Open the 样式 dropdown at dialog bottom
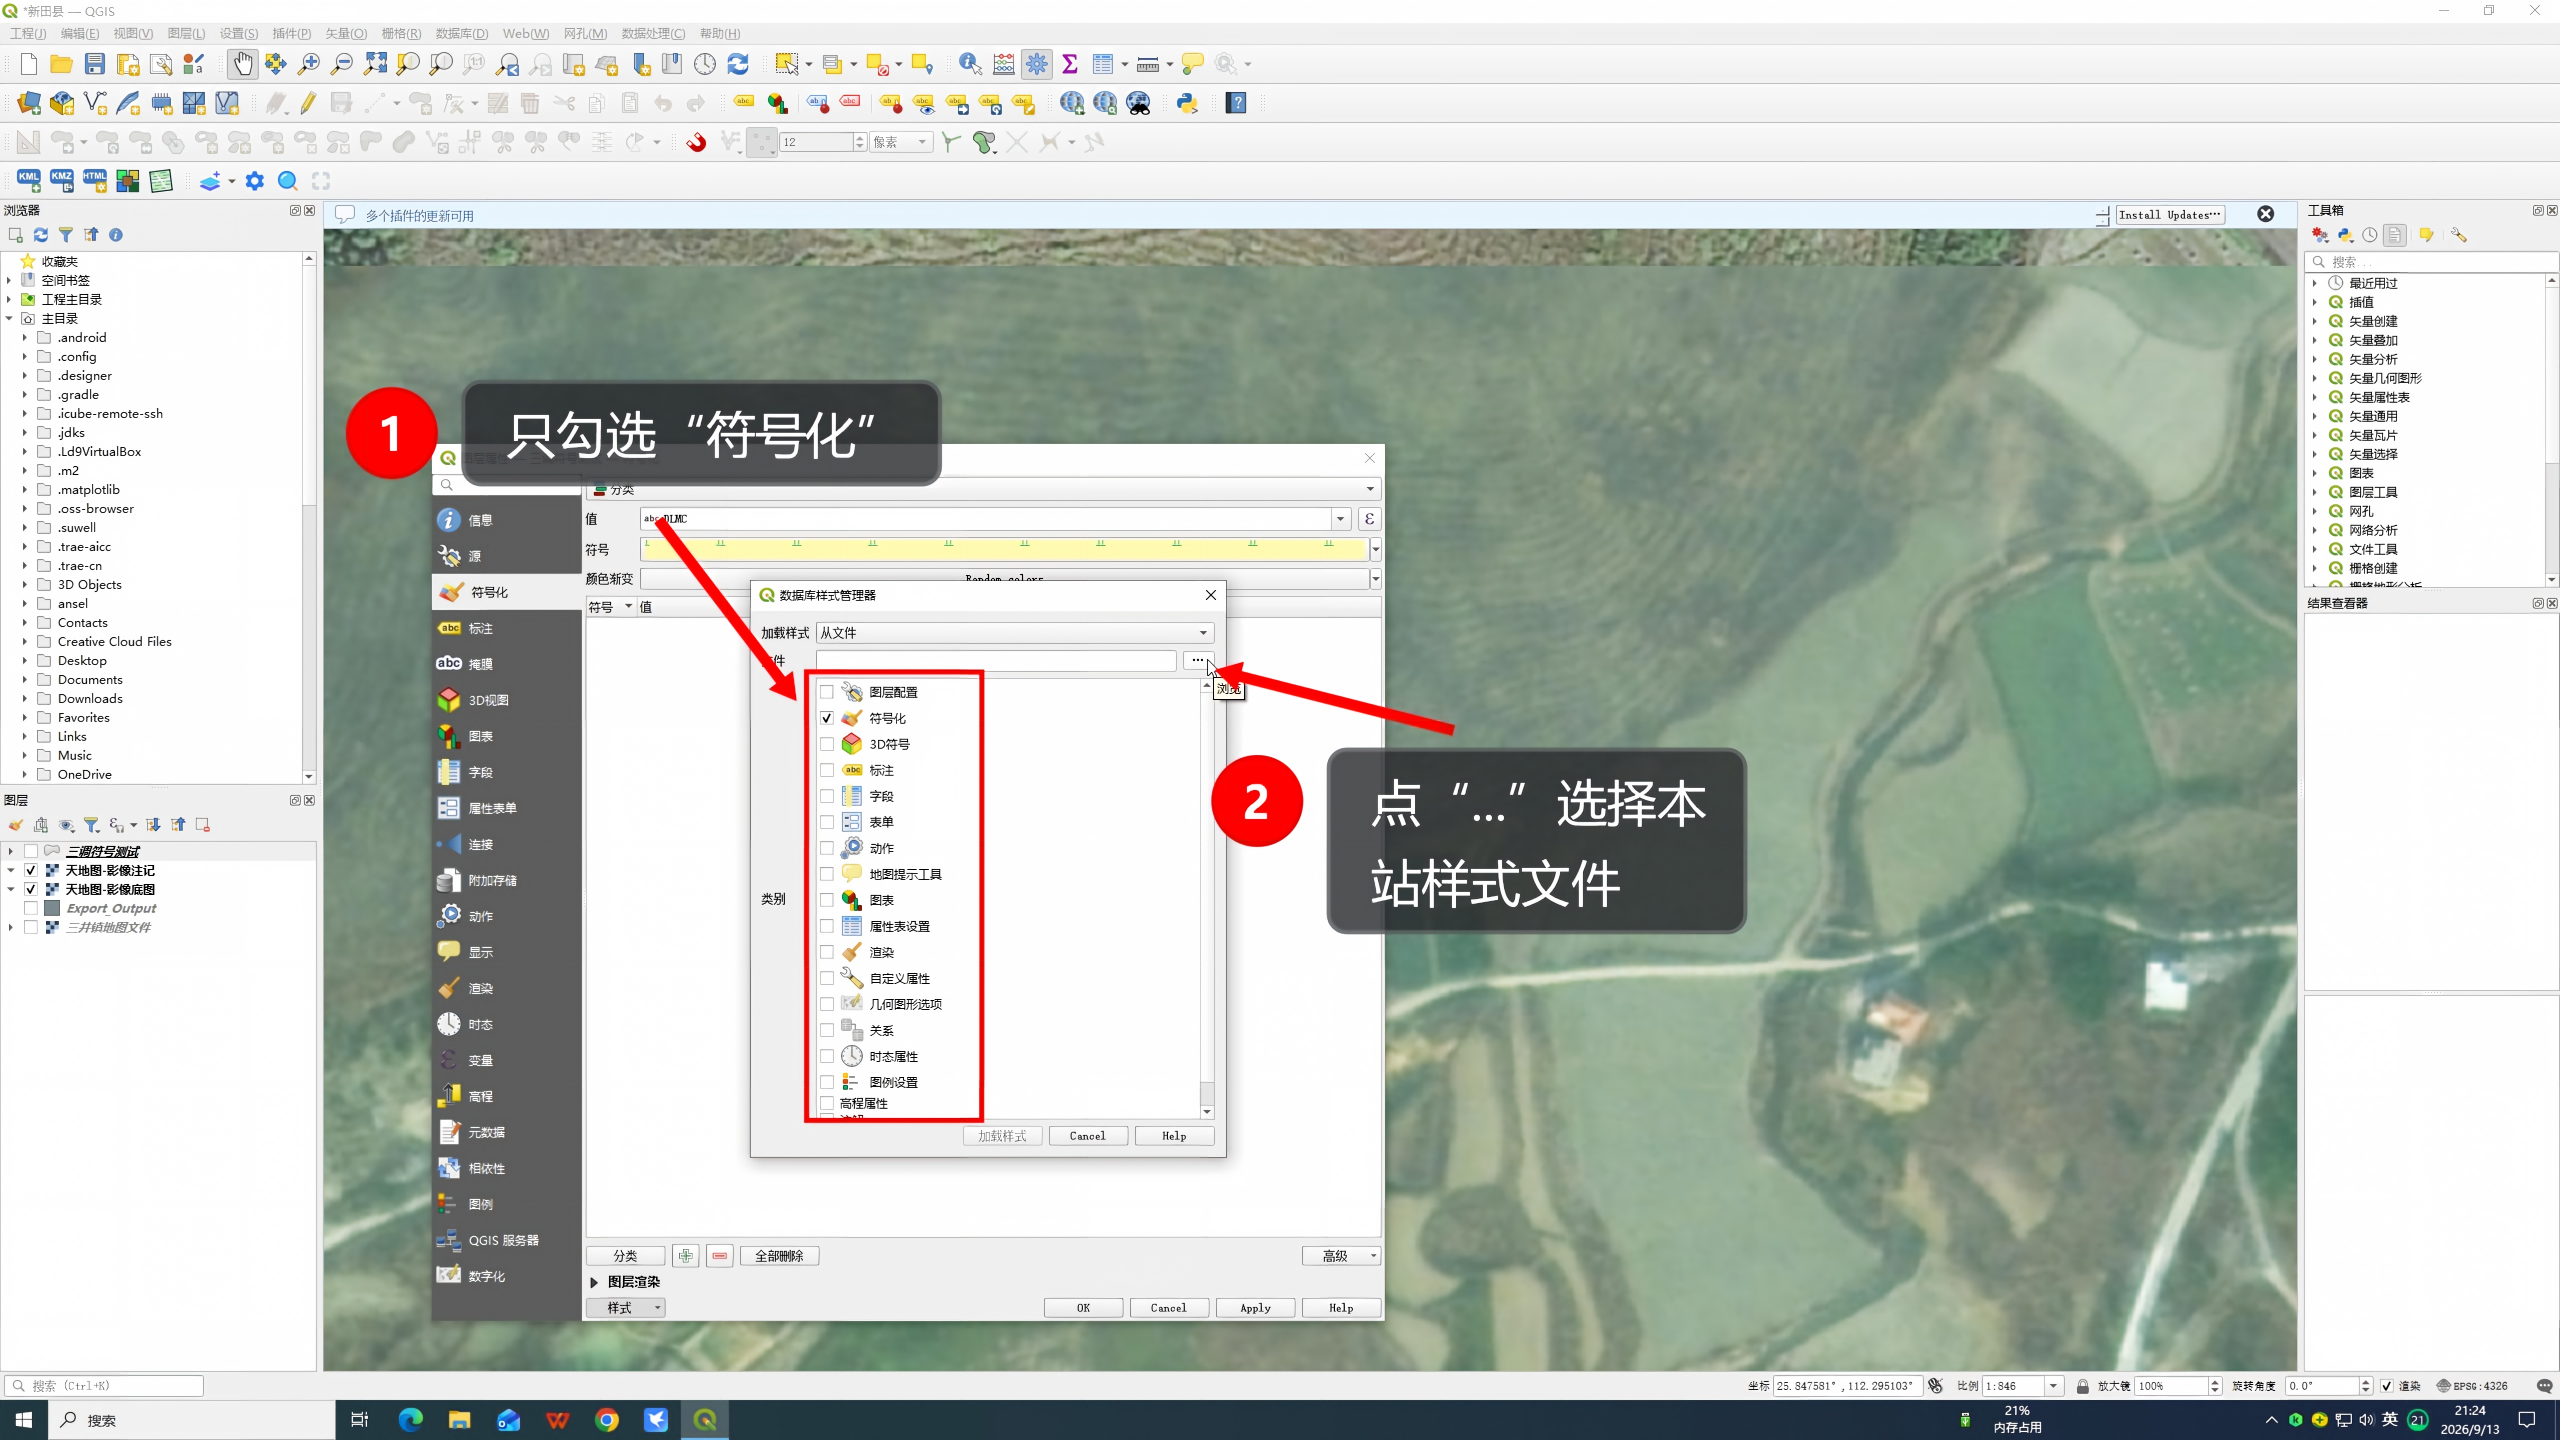The width and height of the screenshot is (2560, 1440). (x=626, y=1308)
